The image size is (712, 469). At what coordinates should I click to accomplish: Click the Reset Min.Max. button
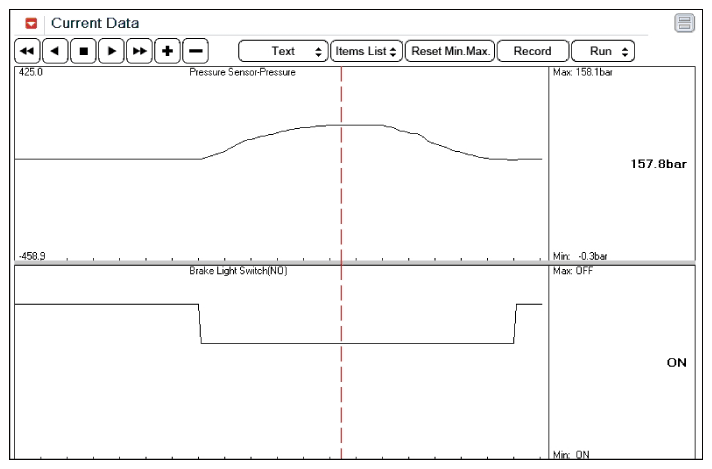(x=450, y=51)
